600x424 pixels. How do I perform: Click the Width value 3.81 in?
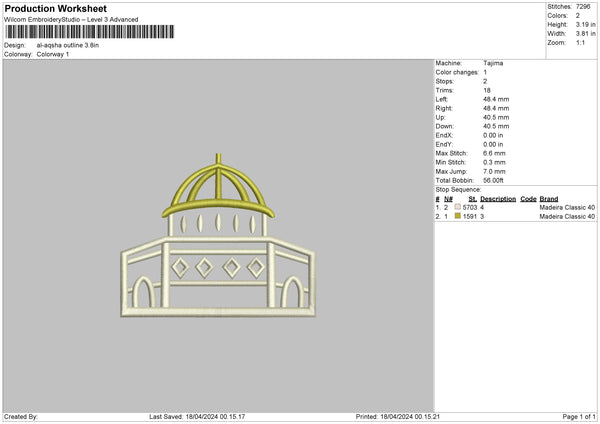click(586, 34)
